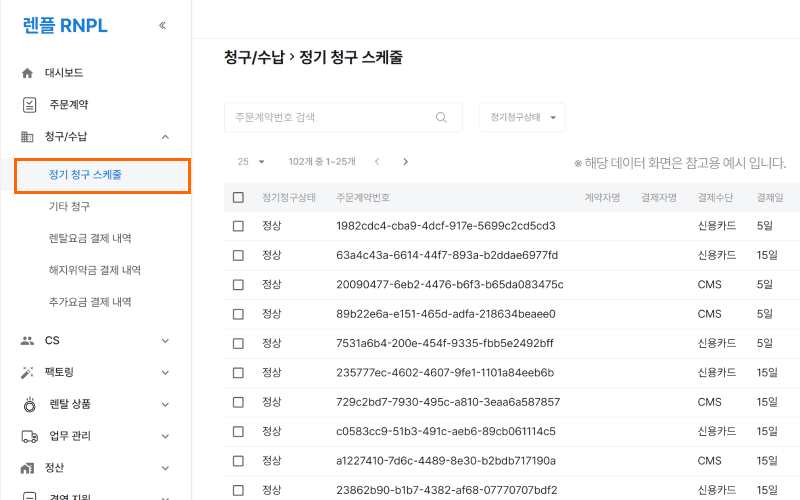Toggle the select-all header checkbox
The image size is (800, 500).
coord(238,197)
